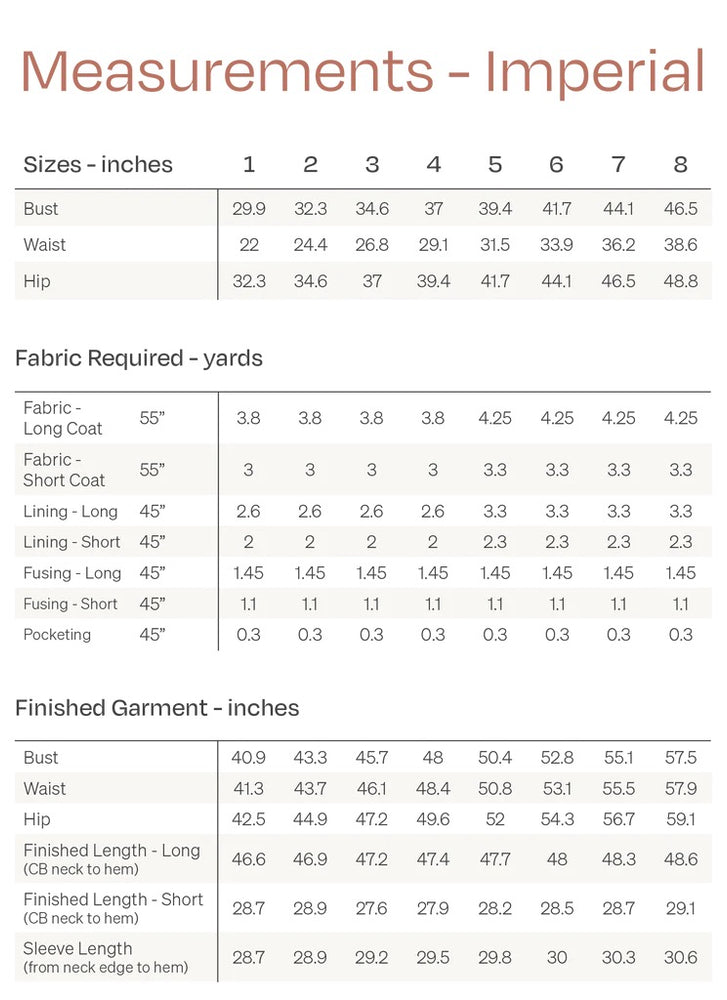Viewport: 727px width, 1000px height.
Task: Click Sleeve Length value 30.6
Action: coord(680,957)
